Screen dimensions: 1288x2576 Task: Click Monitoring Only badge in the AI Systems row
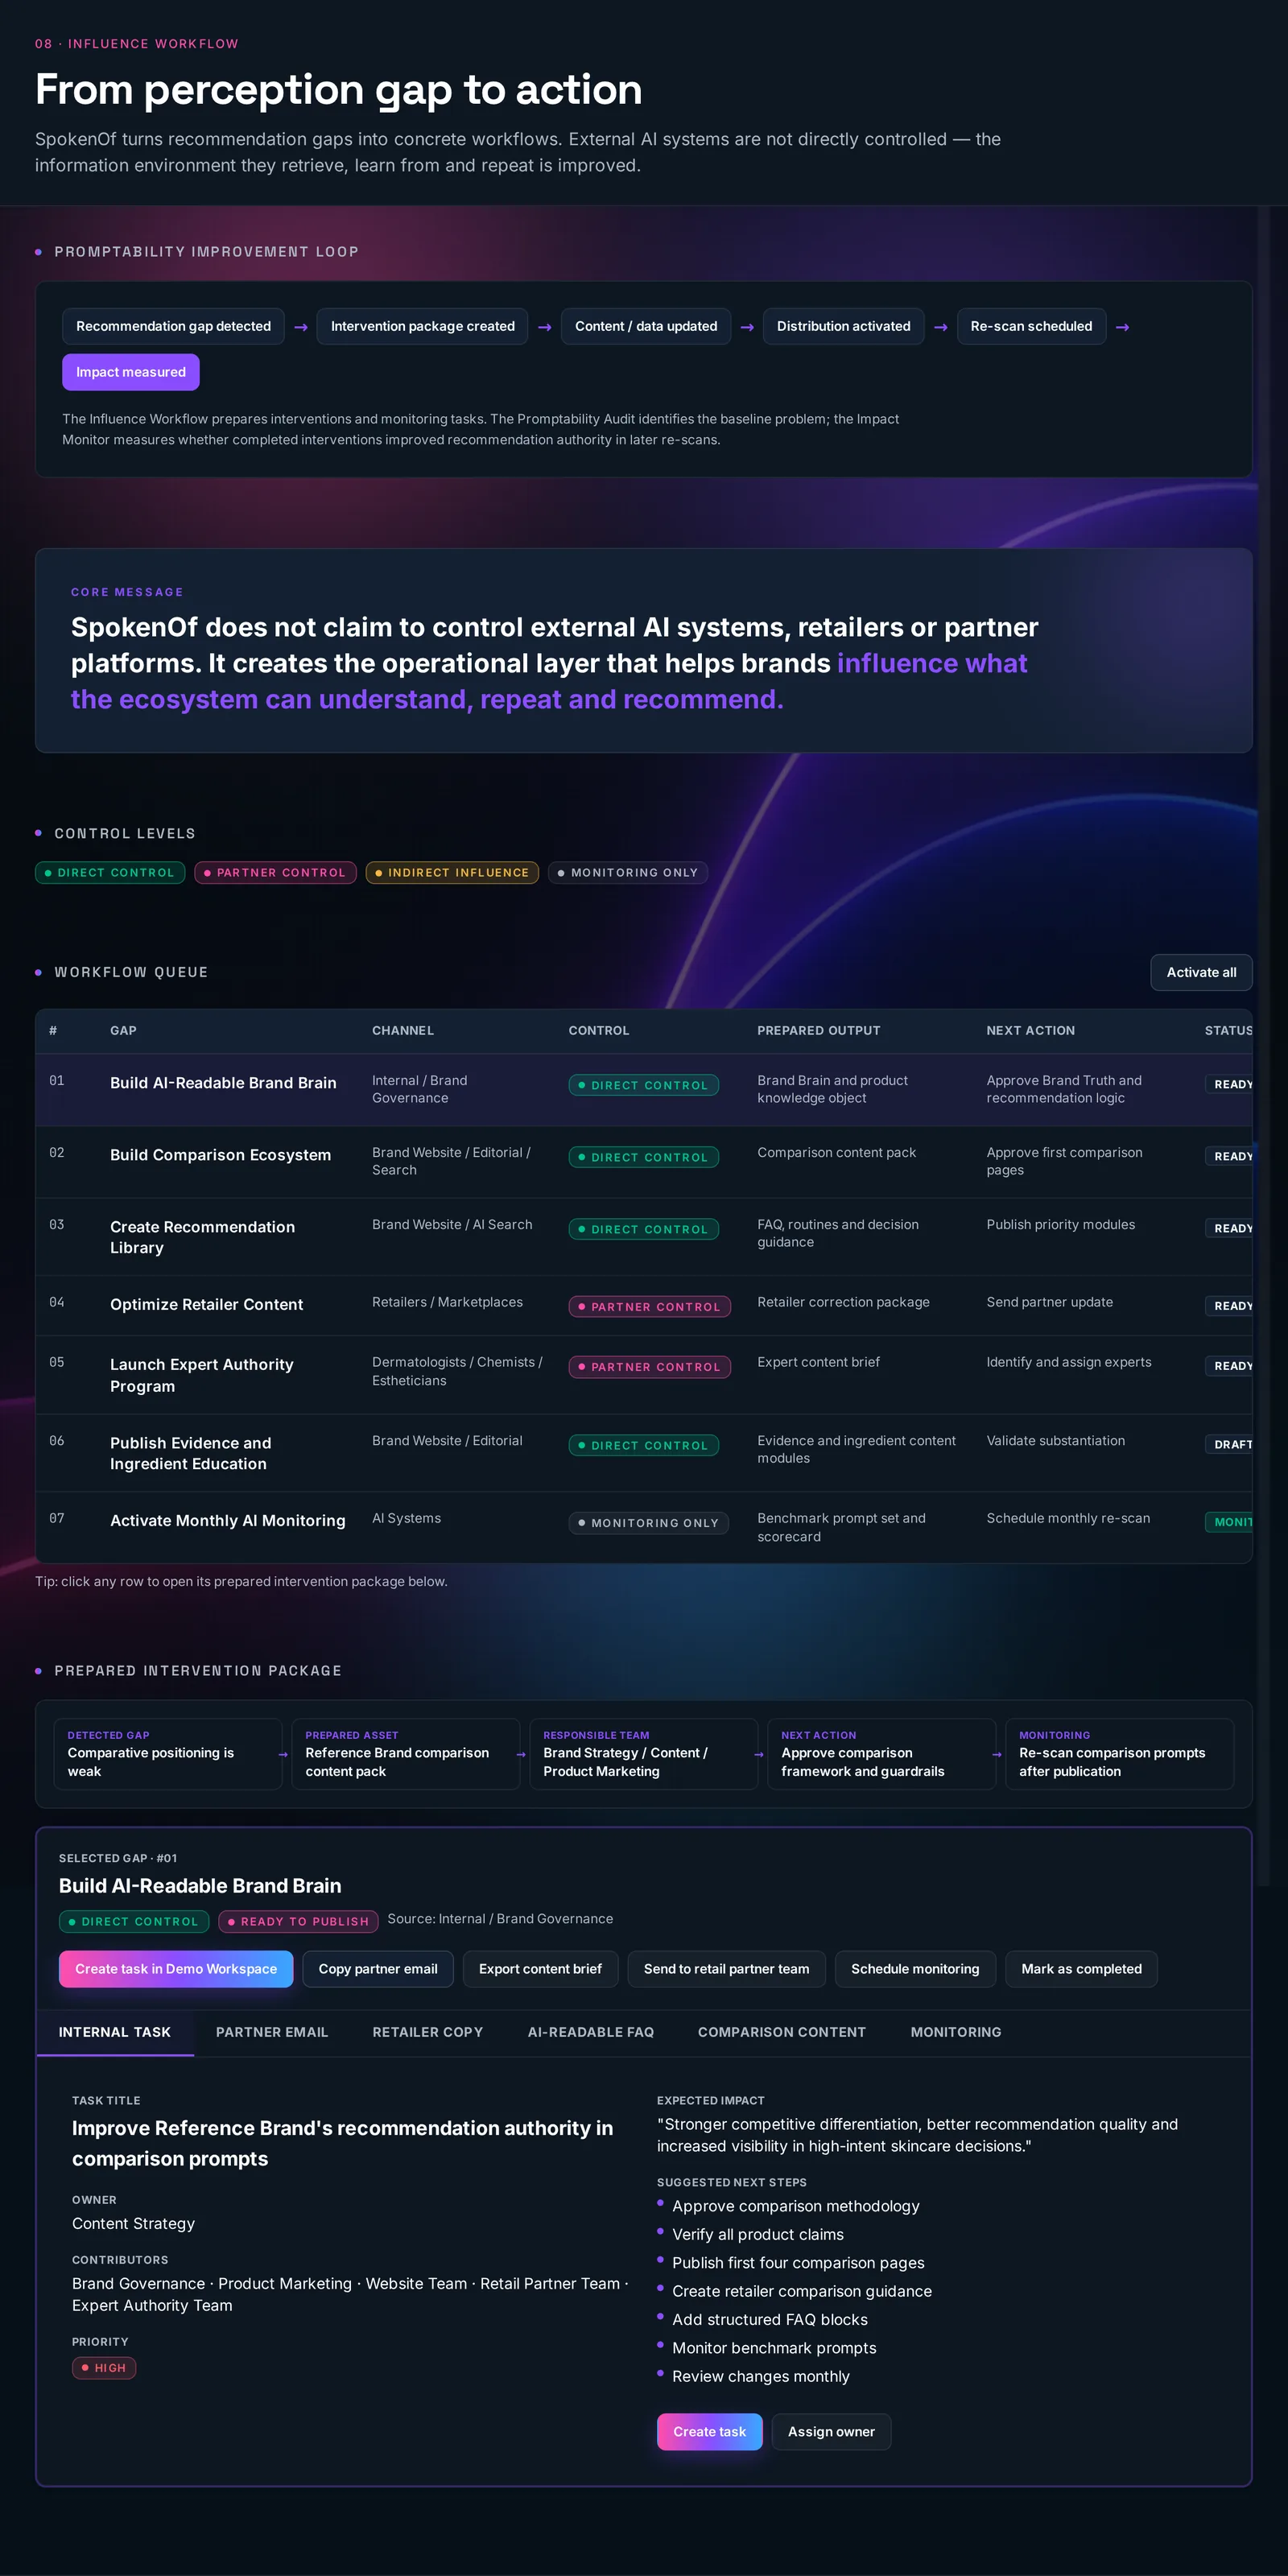click(x=649, y=1523)
